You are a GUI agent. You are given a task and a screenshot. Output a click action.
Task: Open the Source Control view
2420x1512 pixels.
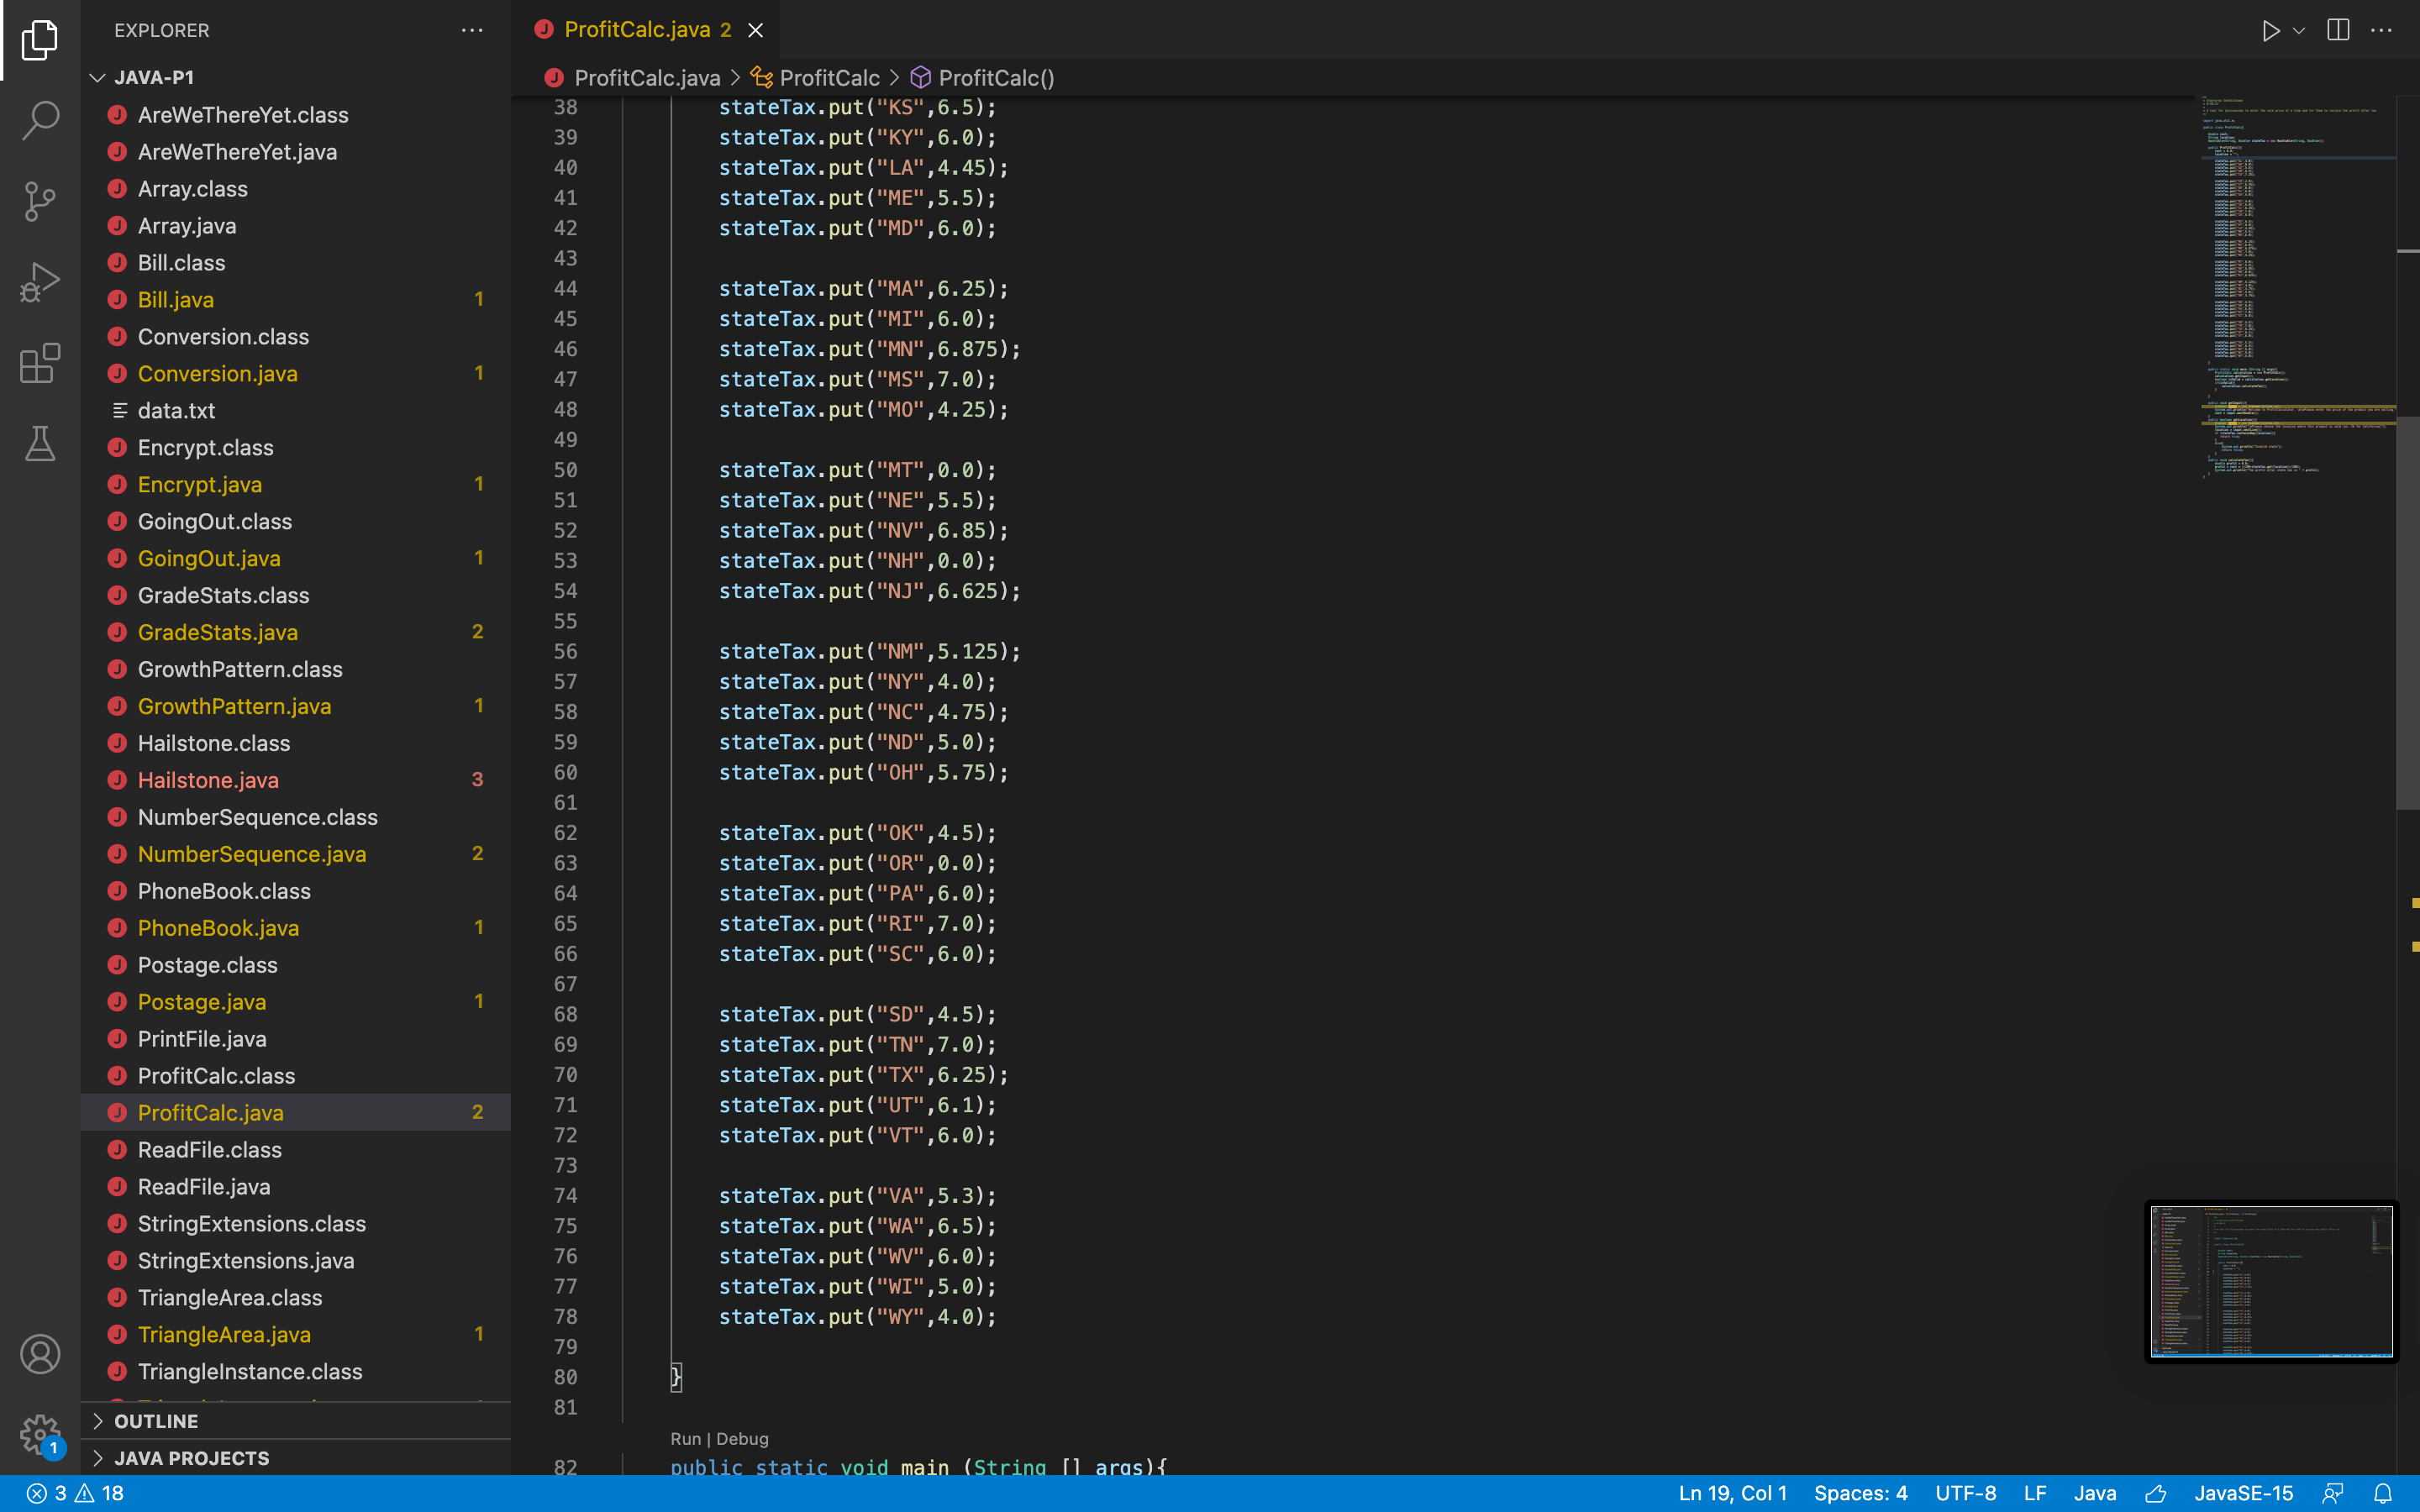(40, 201)
